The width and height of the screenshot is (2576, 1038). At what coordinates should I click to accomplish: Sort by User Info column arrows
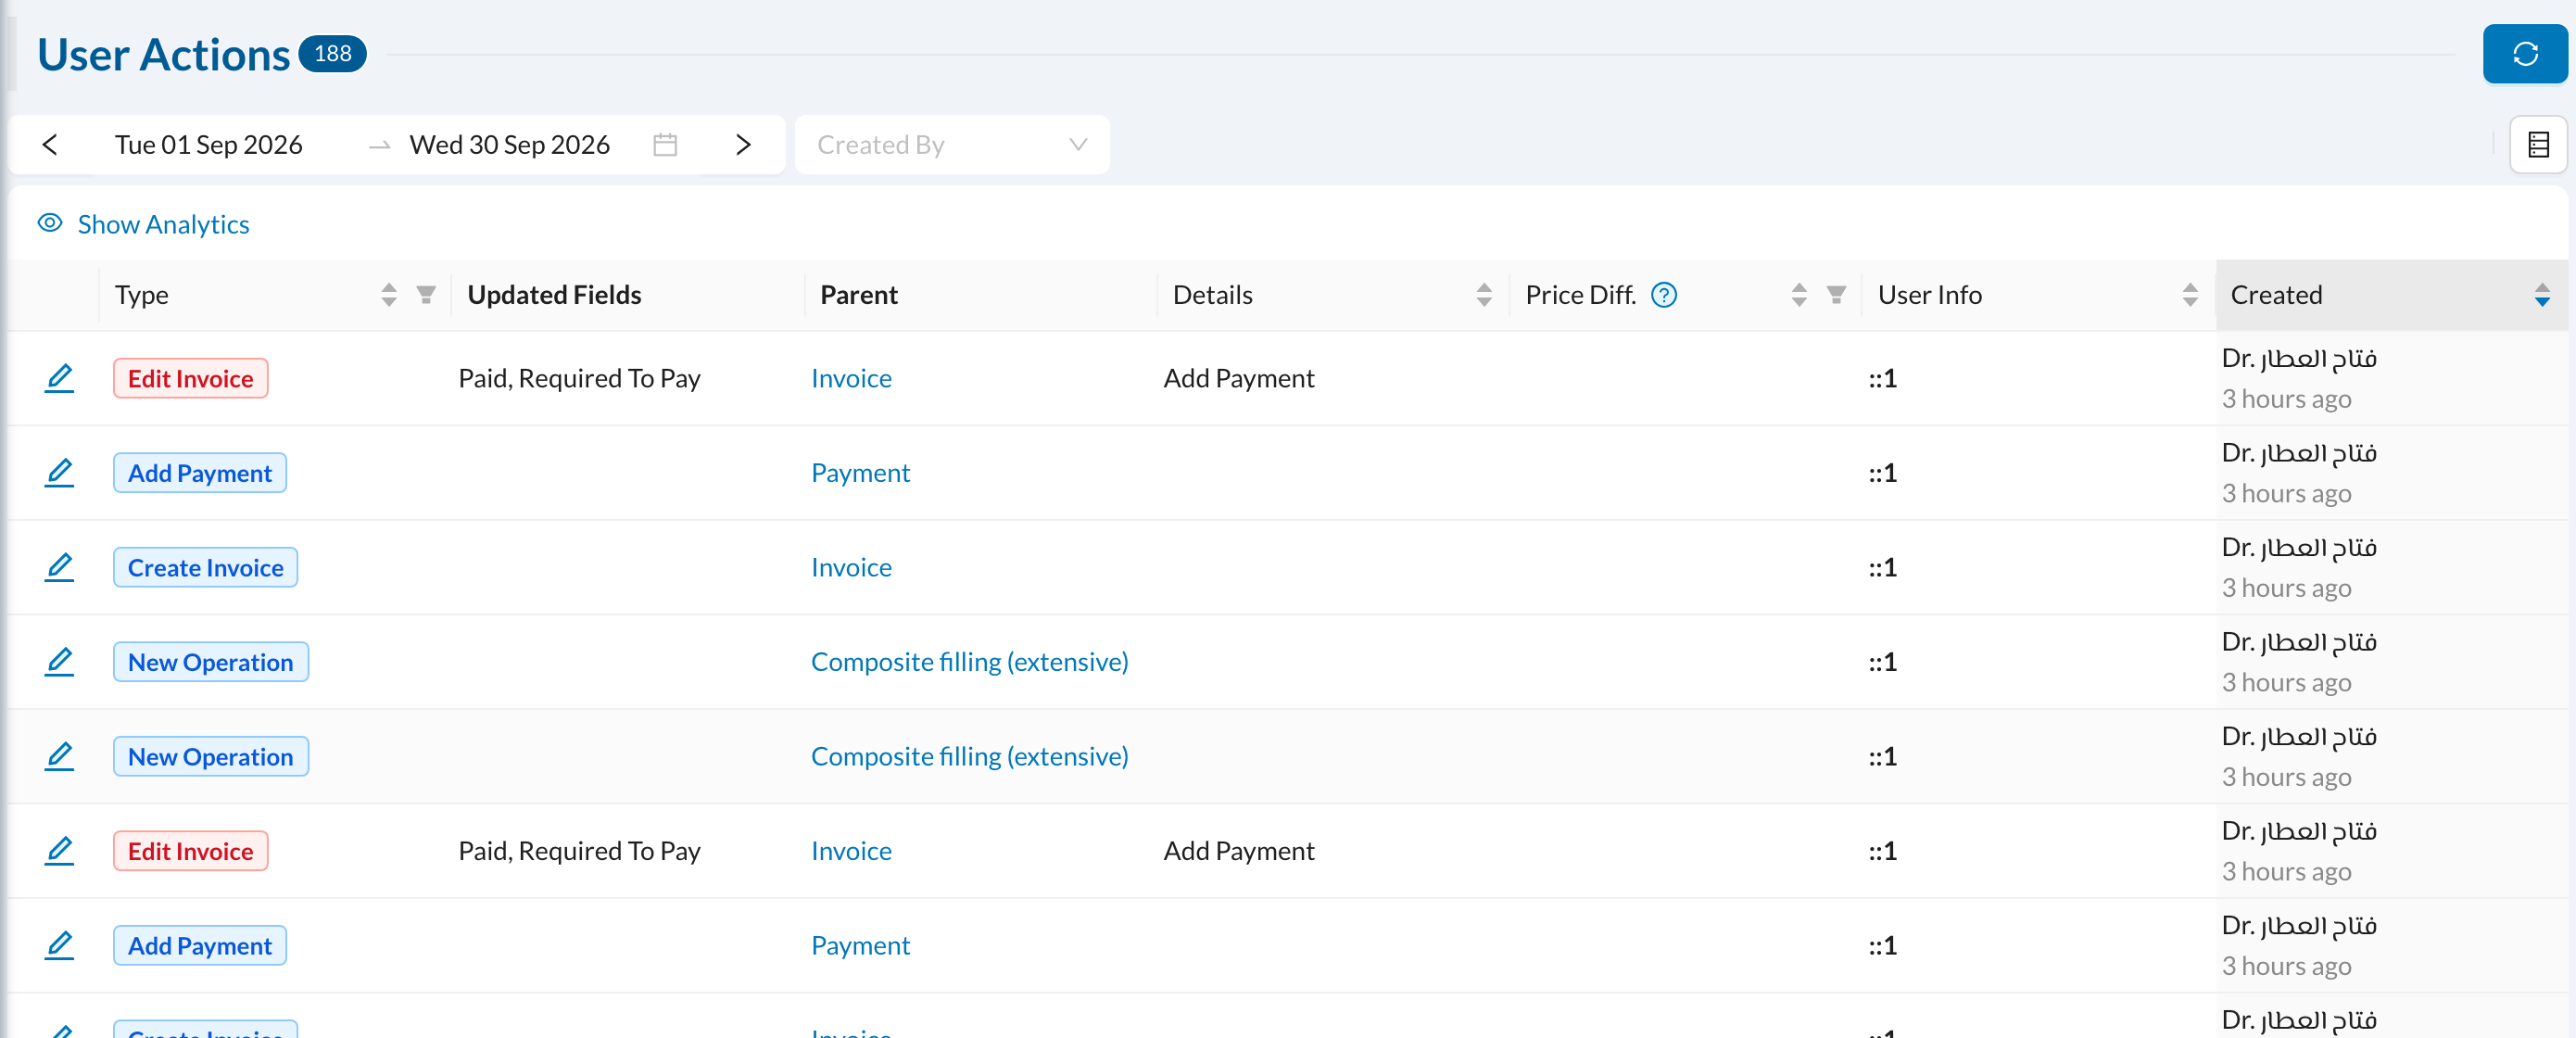(2190, 295)
